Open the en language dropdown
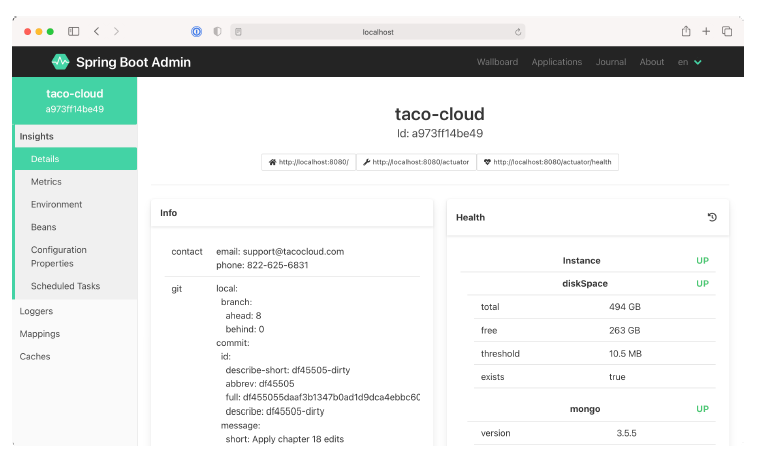 [690, 62]
